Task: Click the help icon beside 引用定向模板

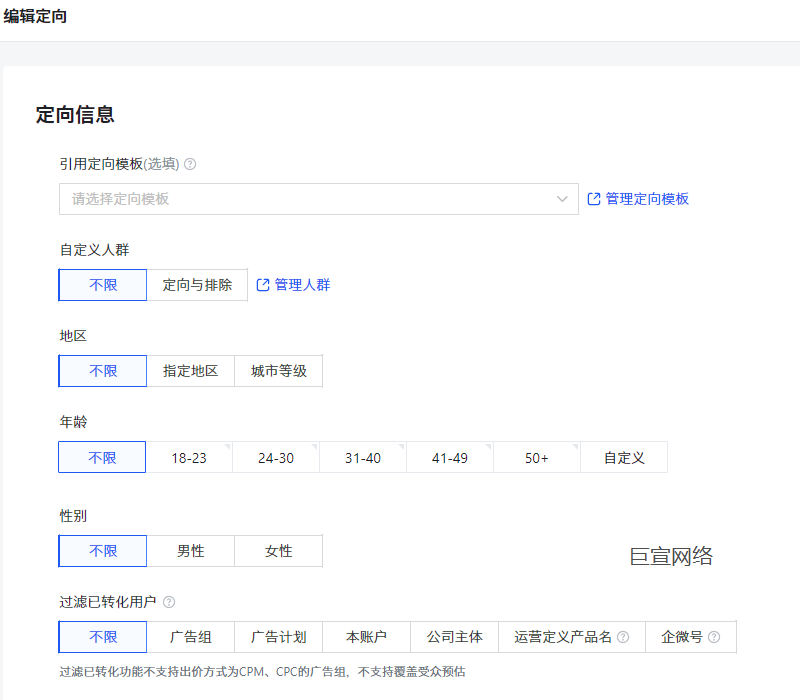Action: pyautogui.click(x=189, y=164)
